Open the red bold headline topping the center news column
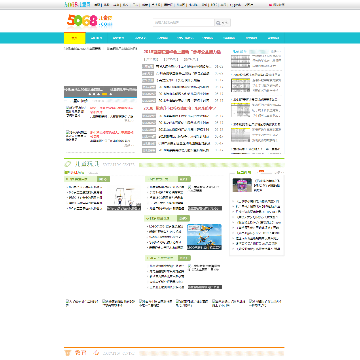 [x=182, y=52]
